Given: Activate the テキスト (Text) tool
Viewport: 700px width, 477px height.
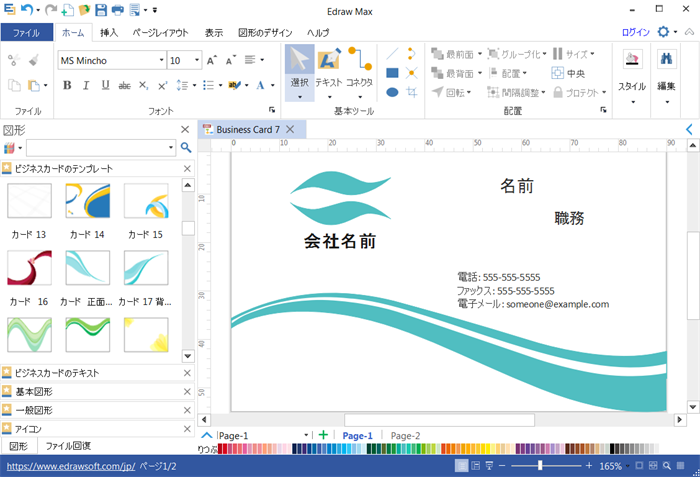Looking at the screenshot, I should pos(329,70).
